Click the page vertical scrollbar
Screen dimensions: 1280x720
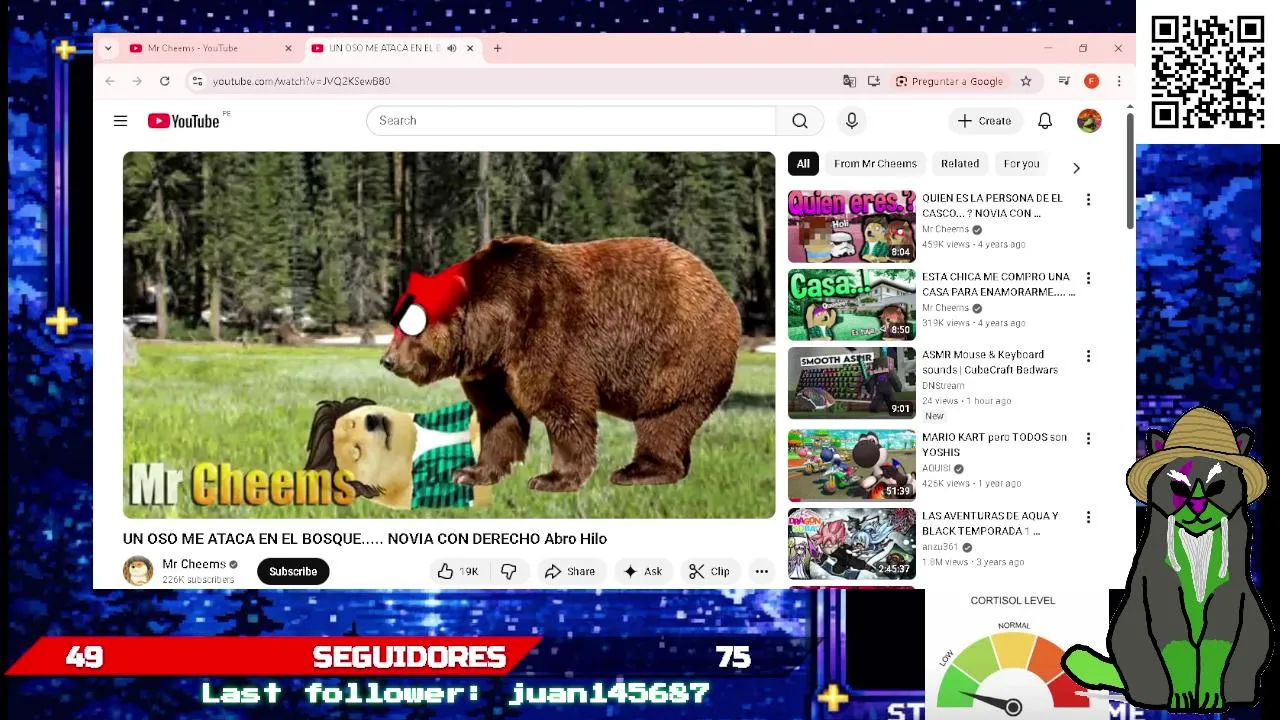pyautogui.click(x=1130, y=170)
